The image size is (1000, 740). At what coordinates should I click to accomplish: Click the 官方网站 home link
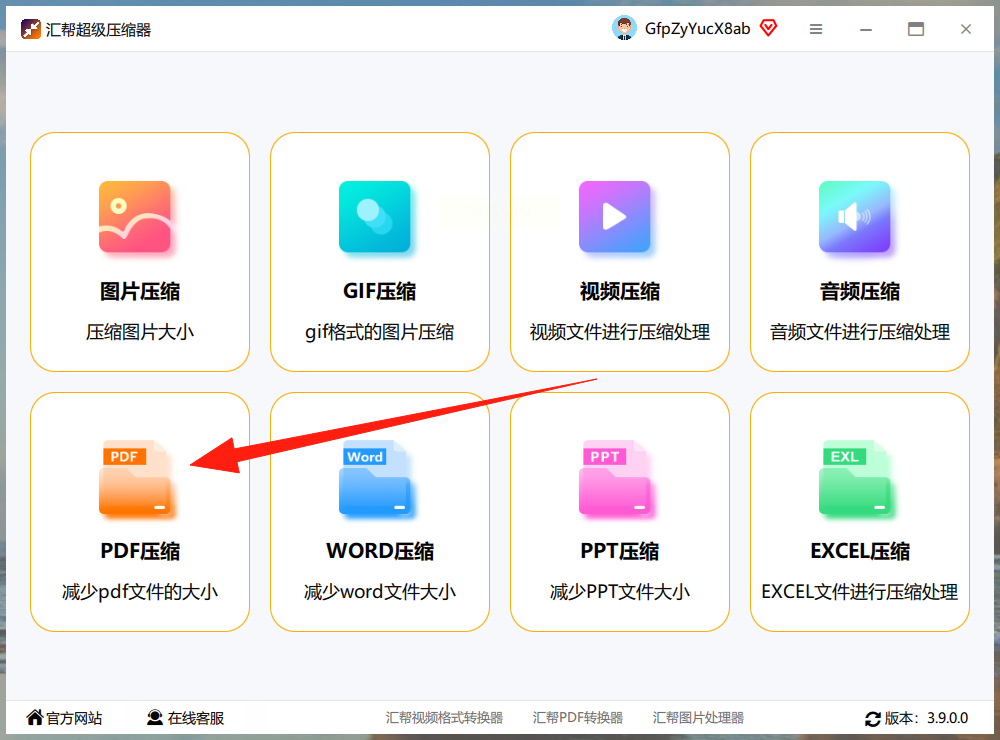click(x=64, y=718)
